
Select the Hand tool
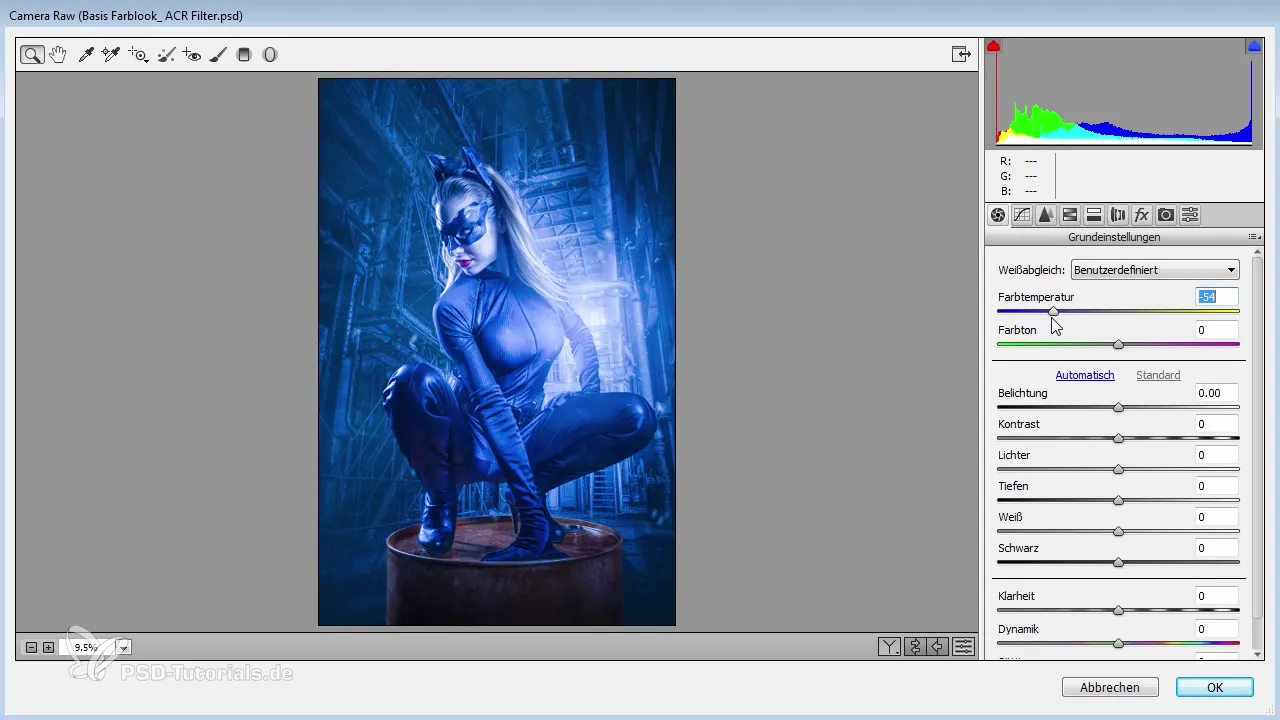(x=58, y=55)
